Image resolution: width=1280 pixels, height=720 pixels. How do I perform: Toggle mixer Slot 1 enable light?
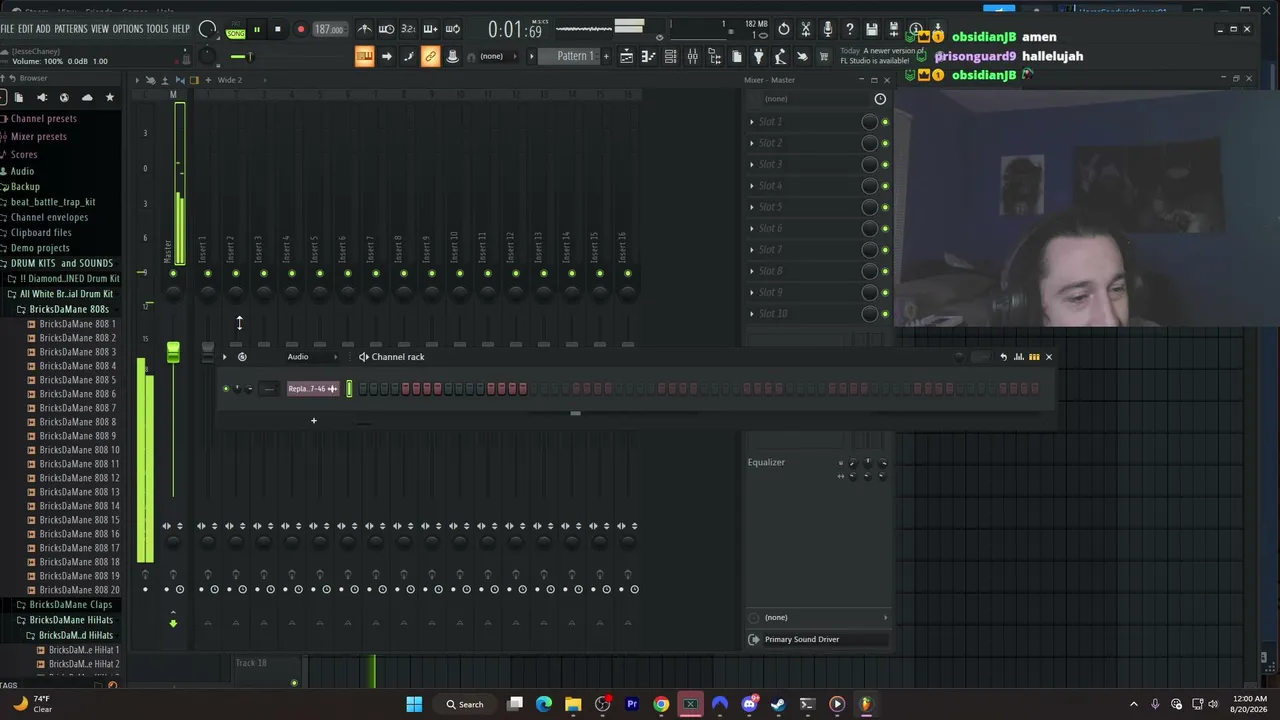(x=885, y=122)
